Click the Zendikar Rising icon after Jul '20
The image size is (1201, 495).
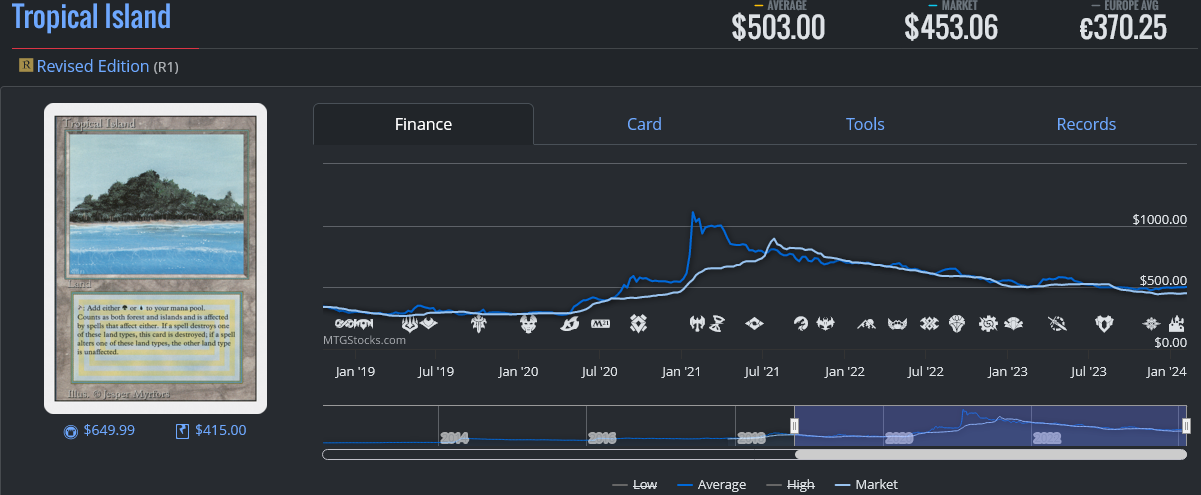638,324
